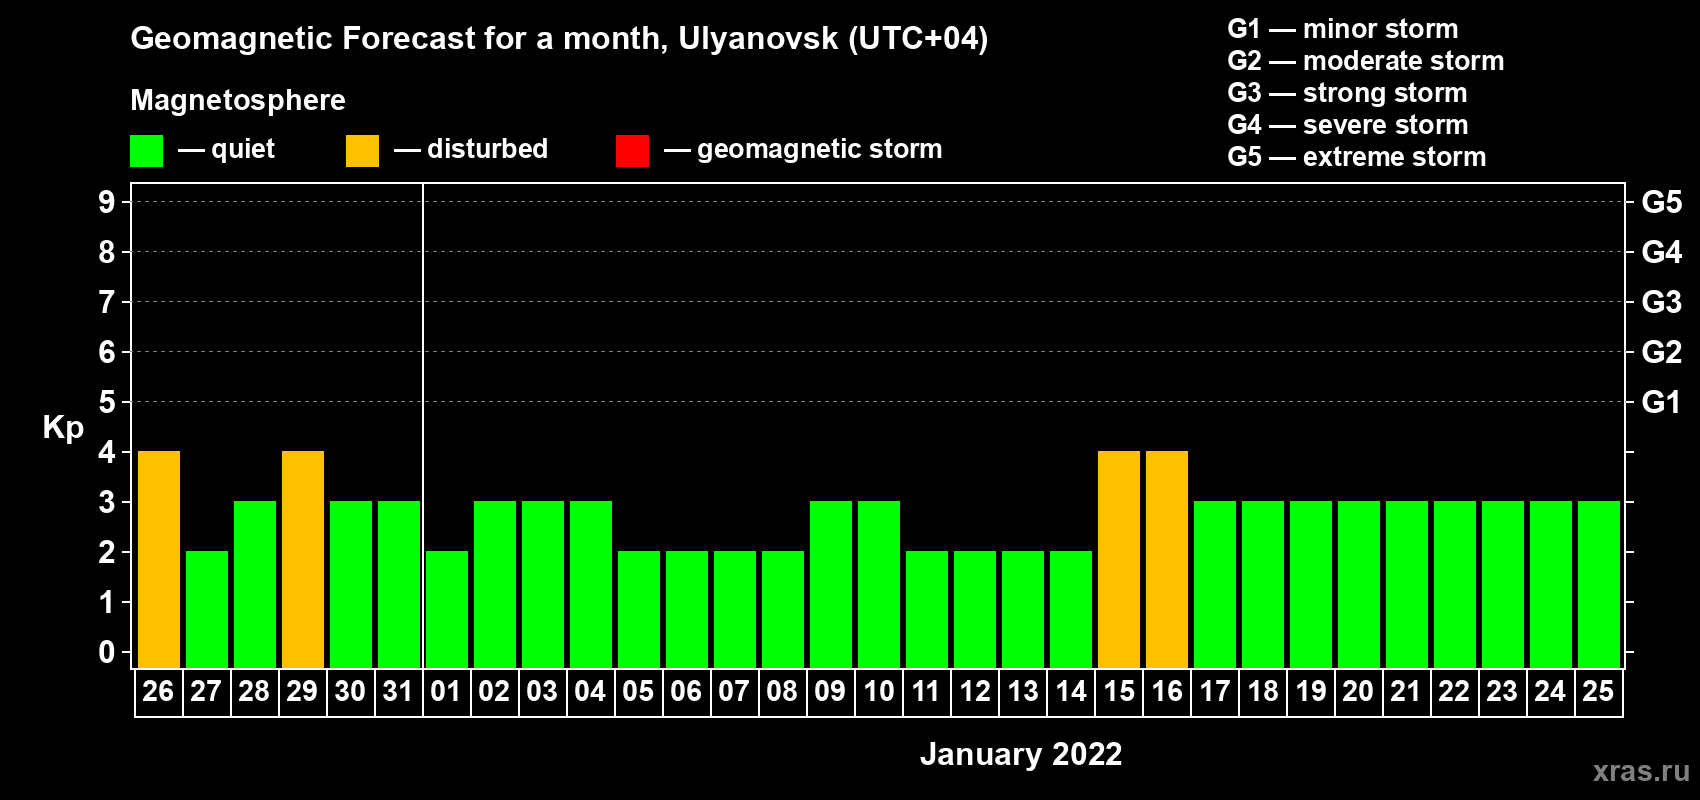Click the date label 31 on the axis
Viewport: 1700px width, 800px height.
[398, 692]
